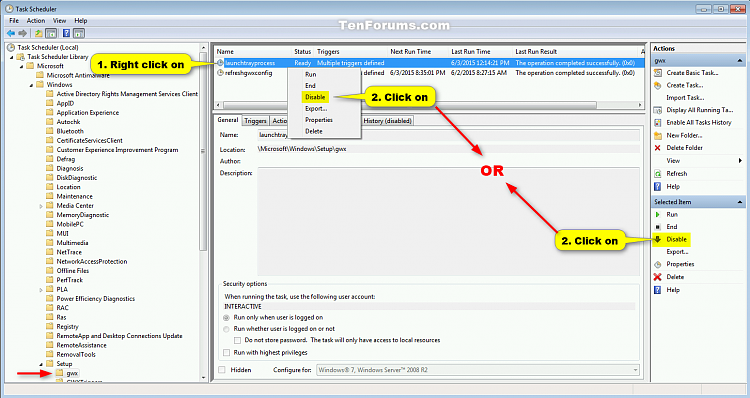Click the Forward arrow toolbar icon

(22, 33)
